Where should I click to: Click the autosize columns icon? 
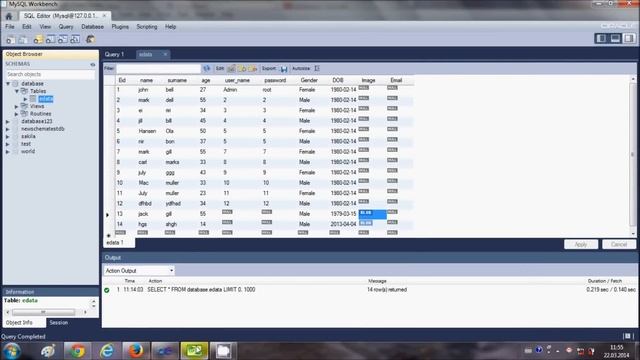click(x=317, y=69)
